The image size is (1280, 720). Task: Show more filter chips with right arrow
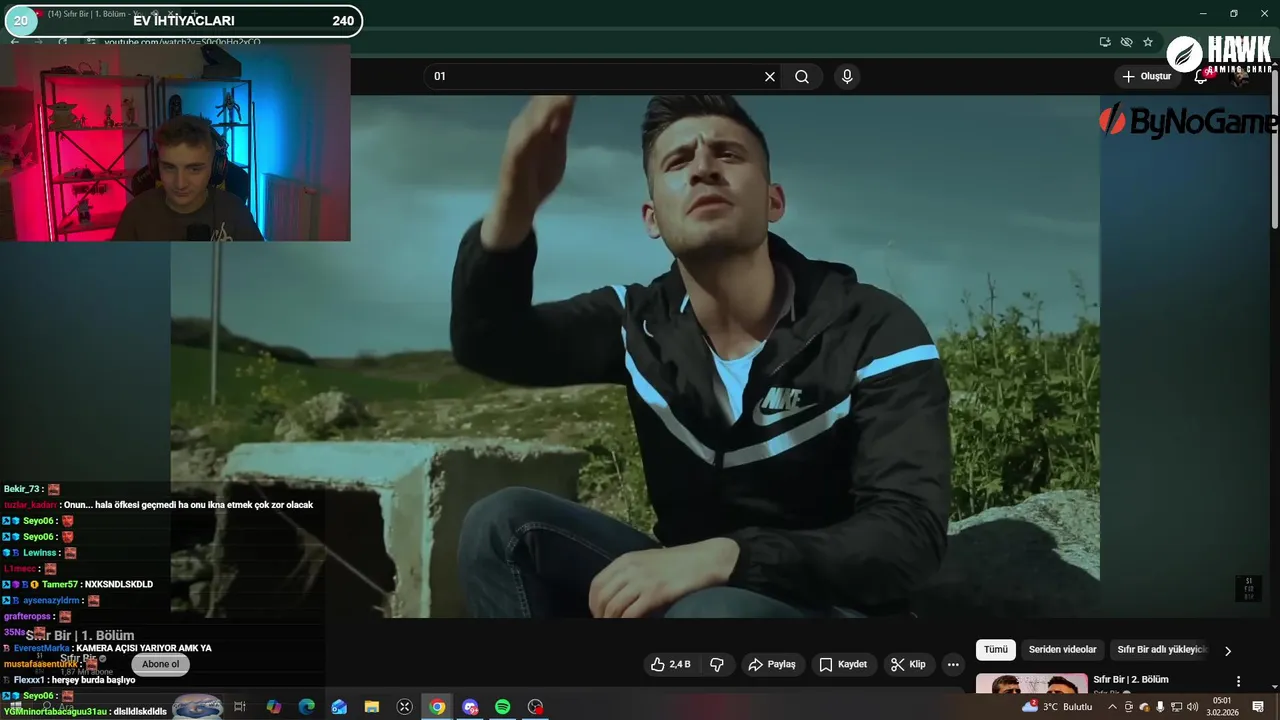(x=1228, y=651)
